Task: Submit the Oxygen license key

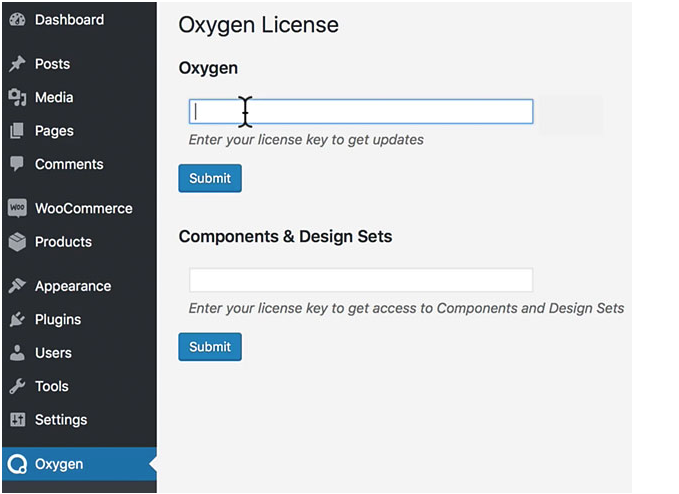Action: point(210,178)
